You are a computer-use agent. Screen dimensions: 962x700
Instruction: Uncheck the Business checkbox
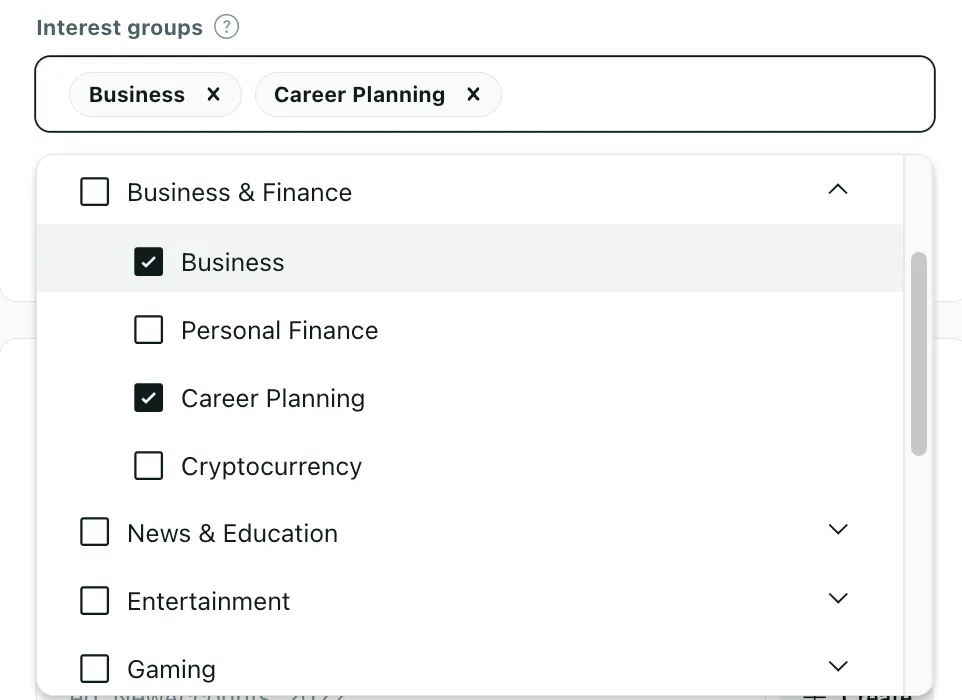click(148, 262)
